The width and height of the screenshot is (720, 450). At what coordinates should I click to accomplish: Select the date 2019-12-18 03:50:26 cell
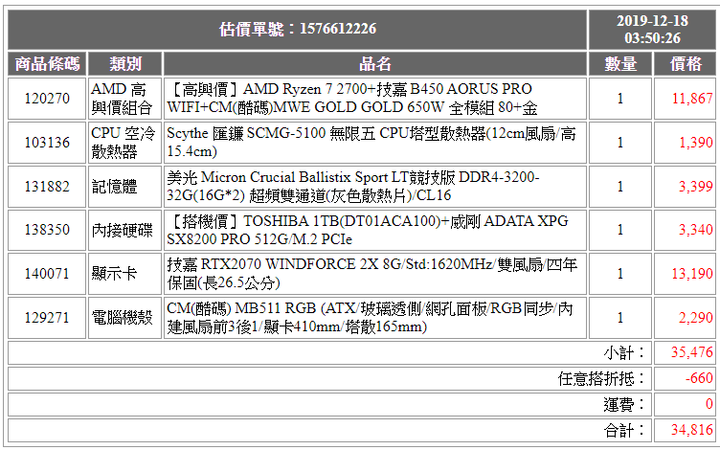(x=652, y=29)
